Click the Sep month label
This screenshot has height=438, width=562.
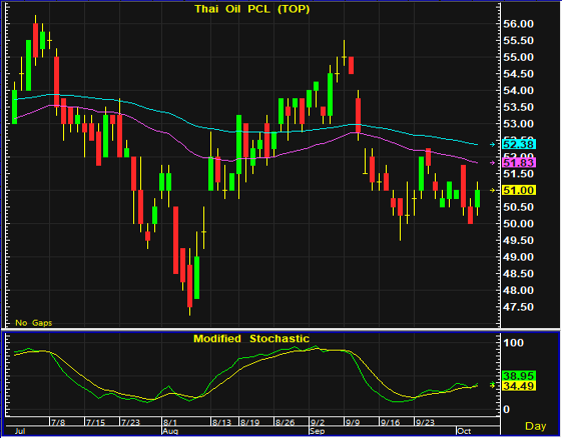318,431
